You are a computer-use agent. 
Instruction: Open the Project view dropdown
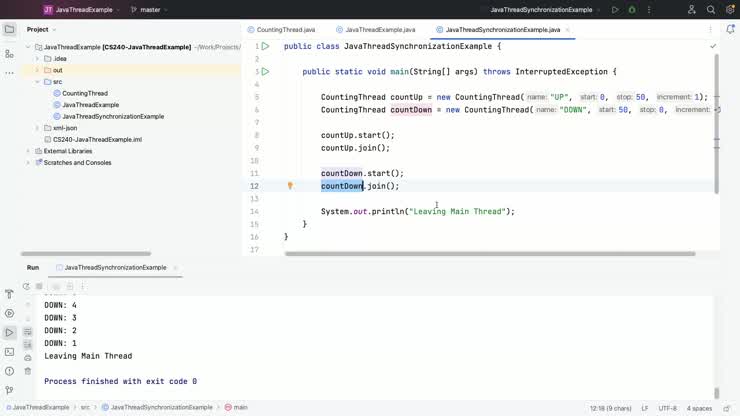[41, 29]
